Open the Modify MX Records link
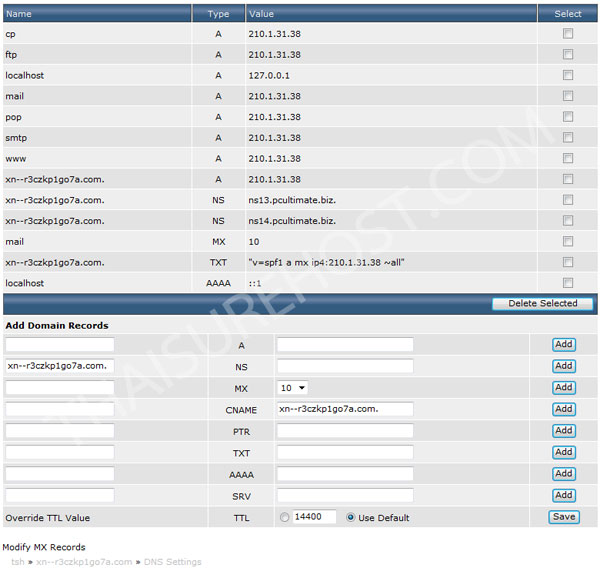Viewport: 600px width, 568px height. coord(43,547)
